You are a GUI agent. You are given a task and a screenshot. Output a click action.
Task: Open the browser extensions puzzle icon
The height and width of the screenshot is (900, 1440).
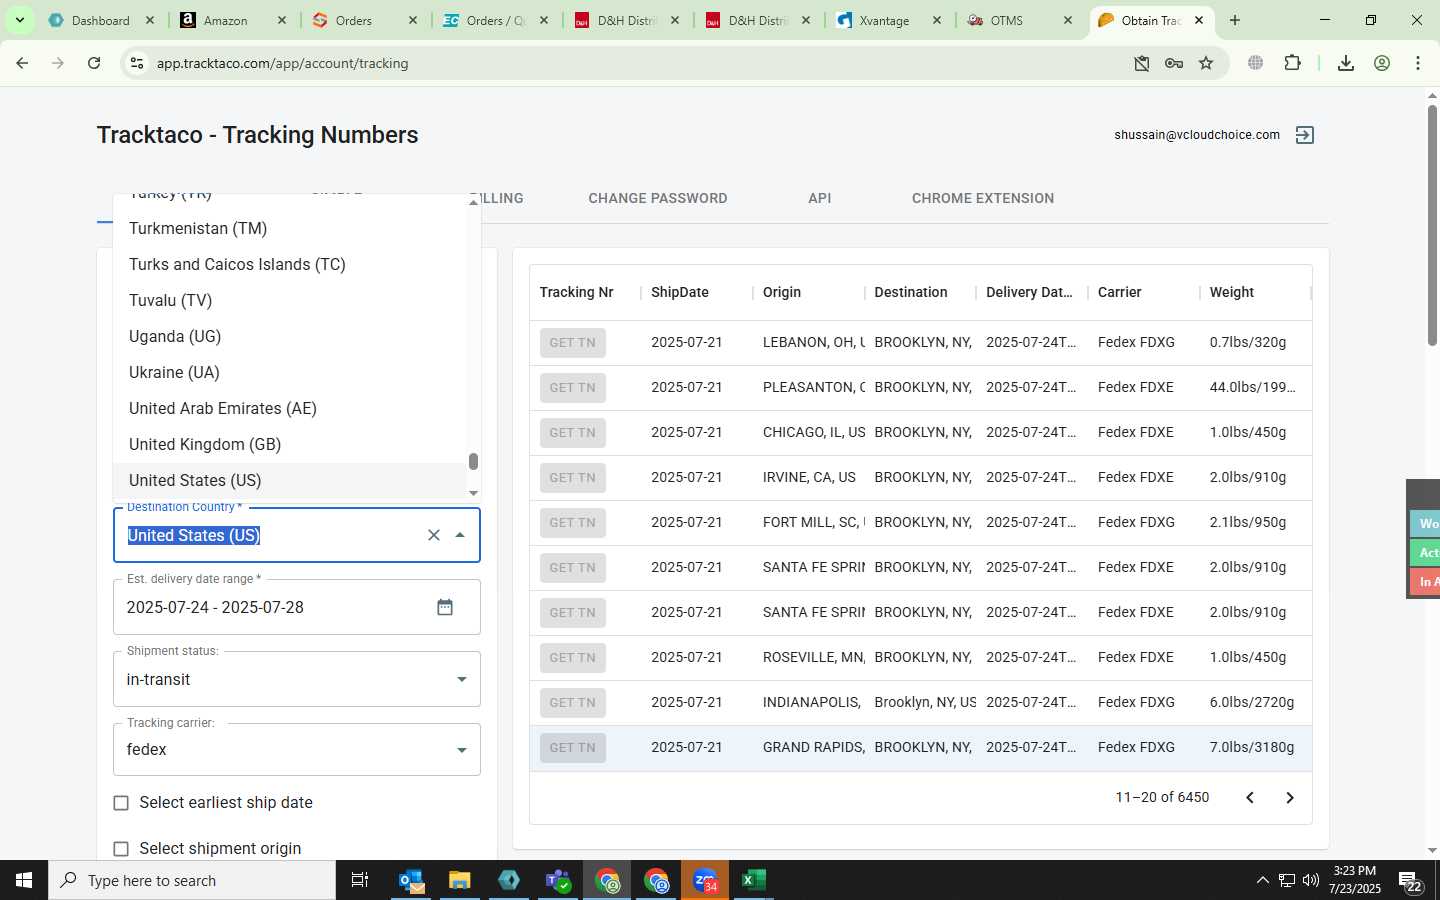pos(1292,63)
